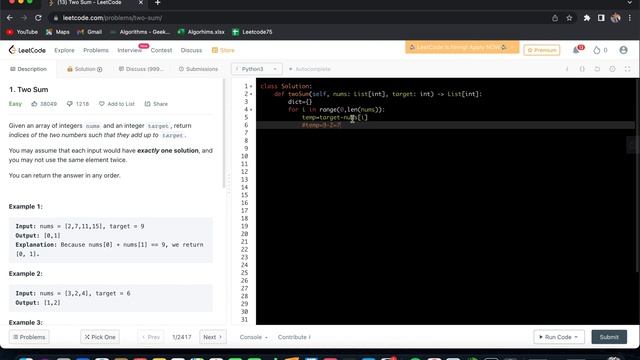
Task: Enter fullscreen editor mode icon
Action: (627, 69)
